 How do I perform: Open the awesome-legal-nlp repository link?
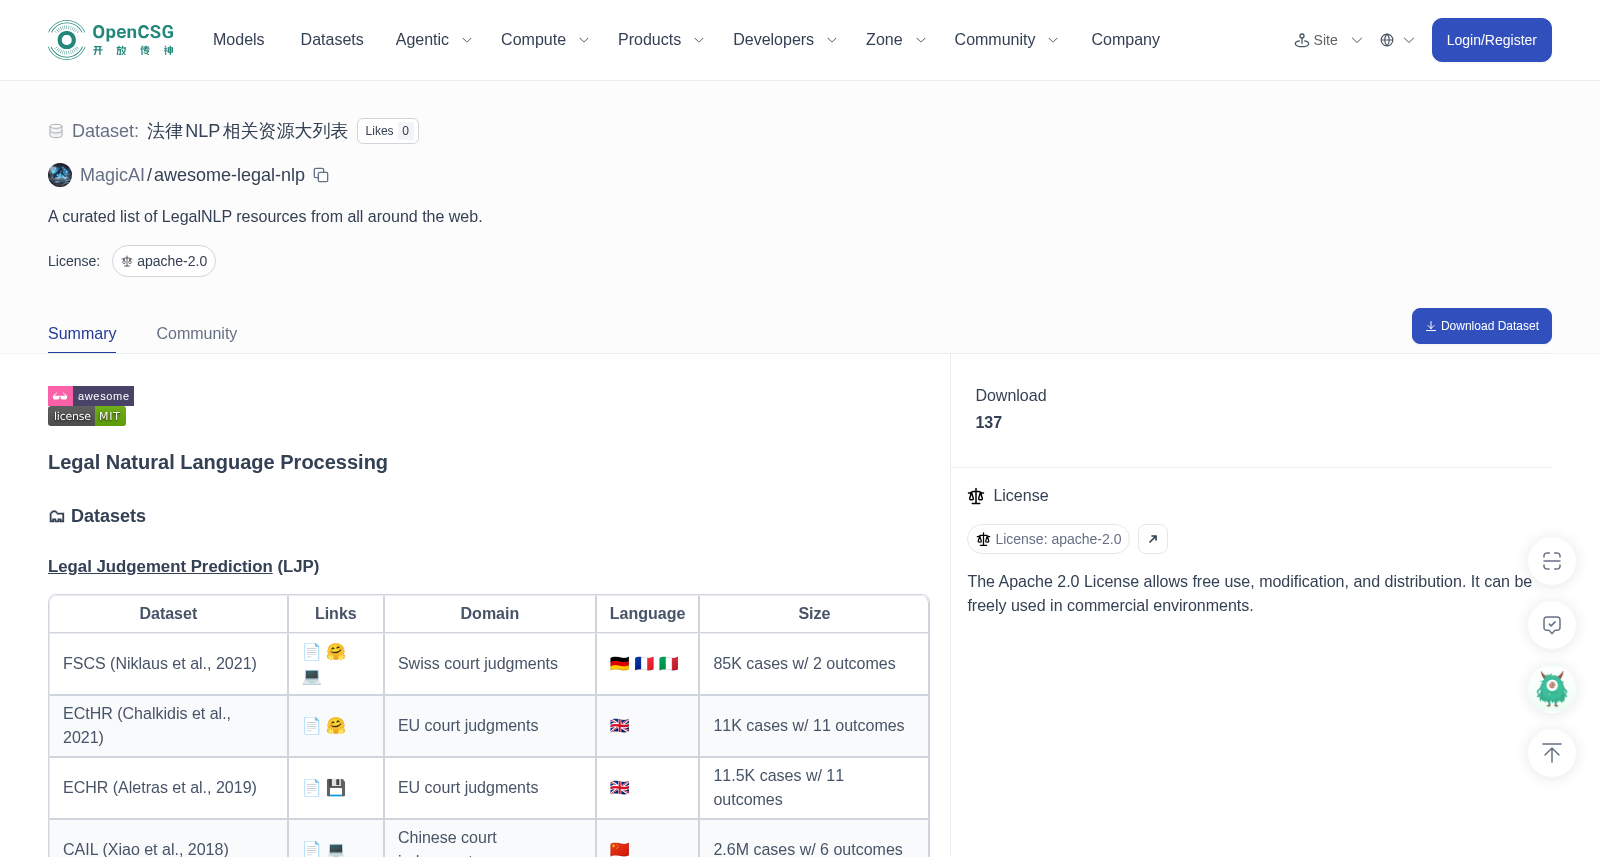(x=229, y=175)
